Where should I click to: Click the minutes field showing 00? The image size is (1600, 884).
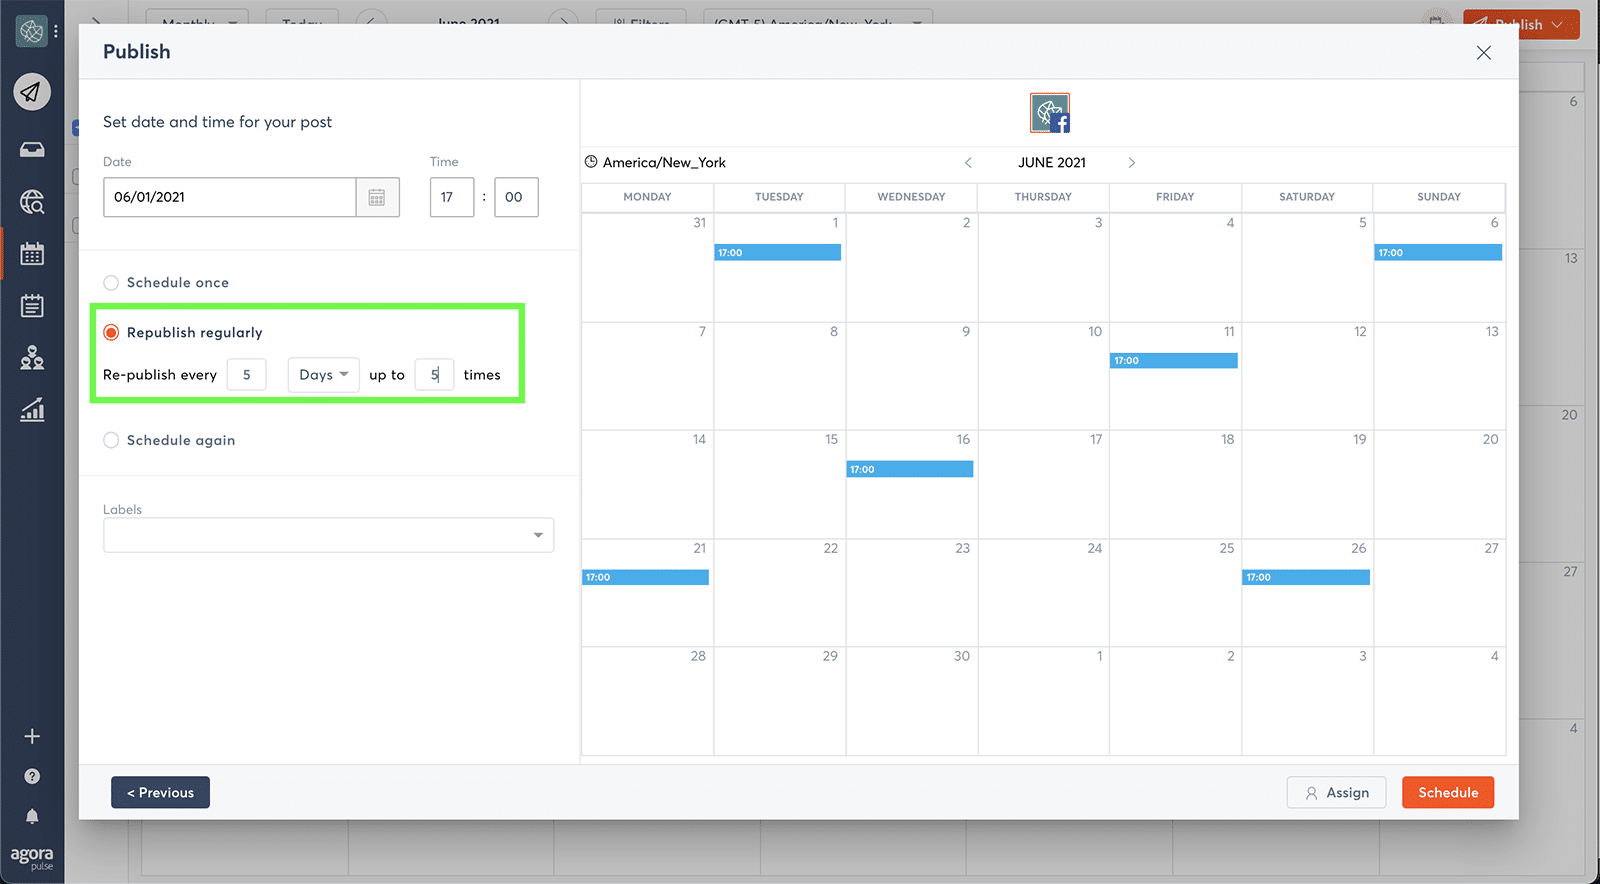pos(516,197)
